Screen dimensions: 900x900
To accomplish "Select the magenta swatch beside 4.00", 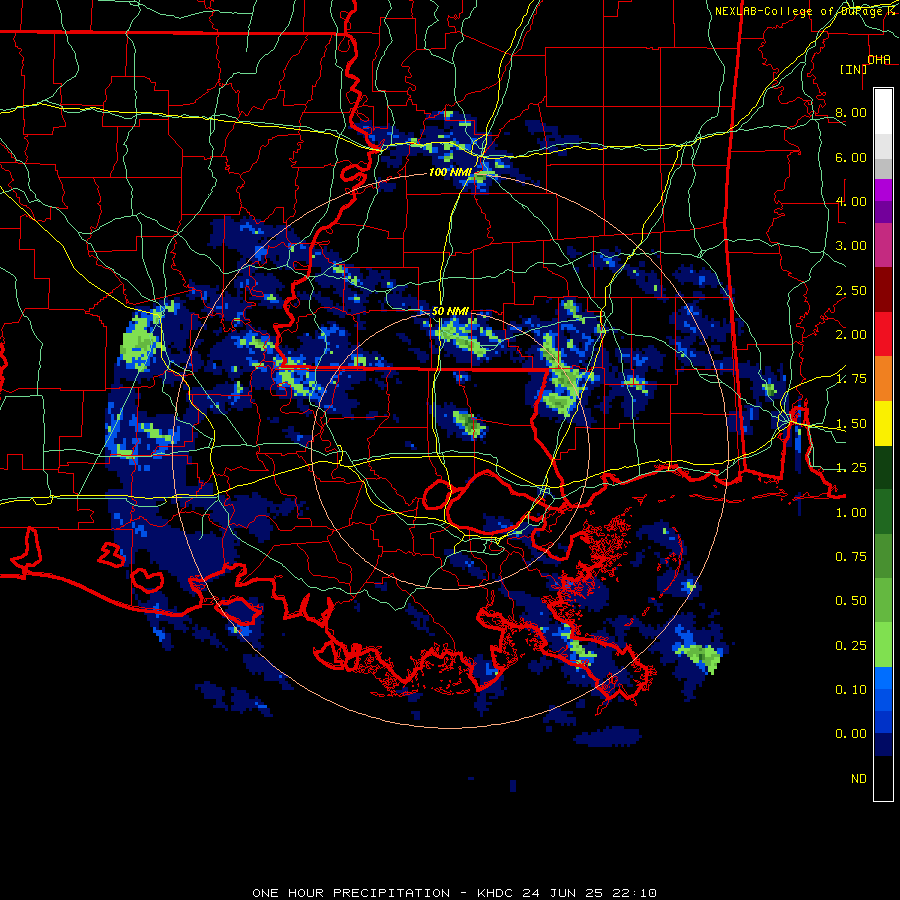I will coord(883,190).
